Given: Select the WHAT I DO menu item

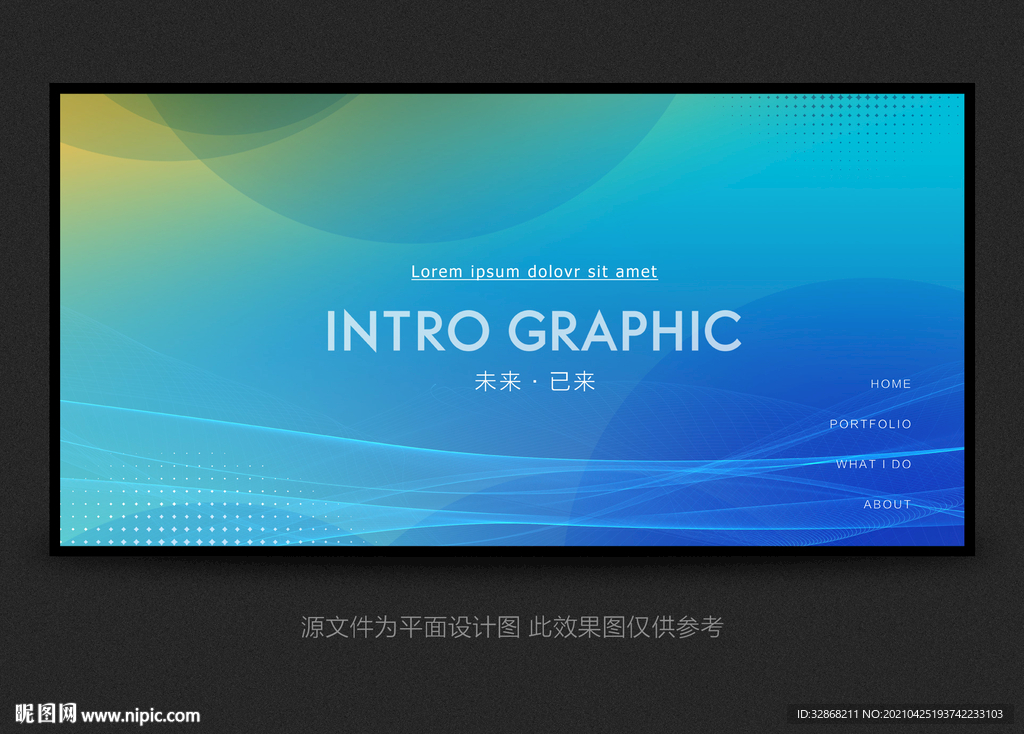Looking at the screenshot, I should pyautogui.click(x=873, y=464).
